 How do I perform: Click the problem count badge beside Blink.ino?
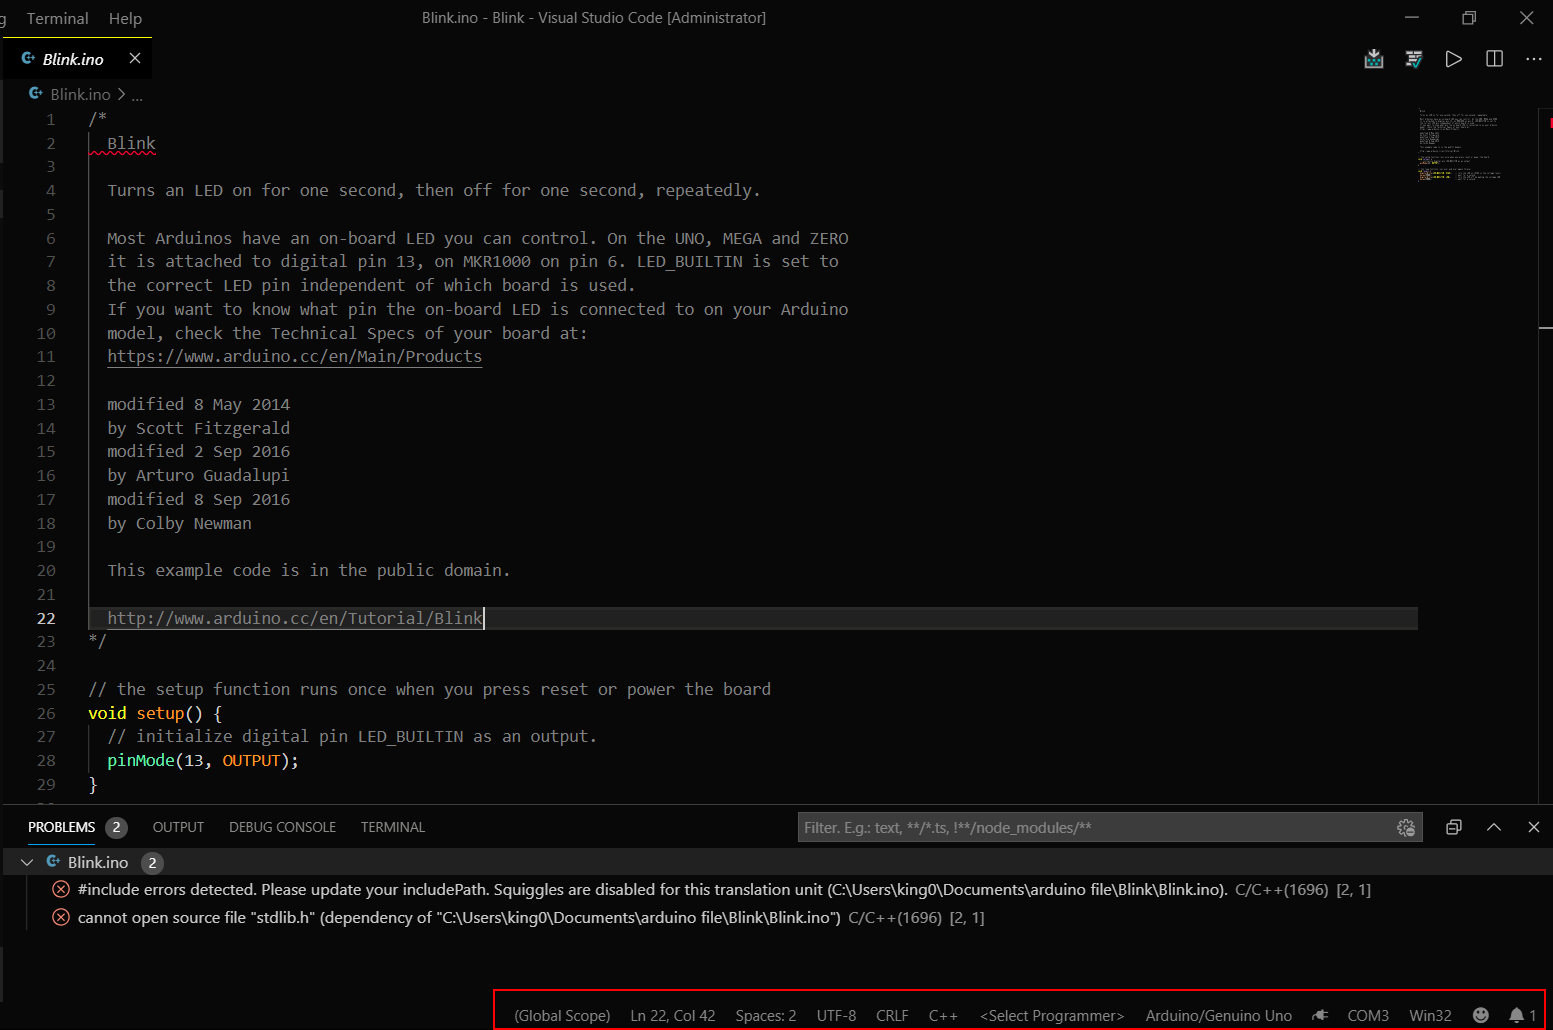tap(152, 862)
